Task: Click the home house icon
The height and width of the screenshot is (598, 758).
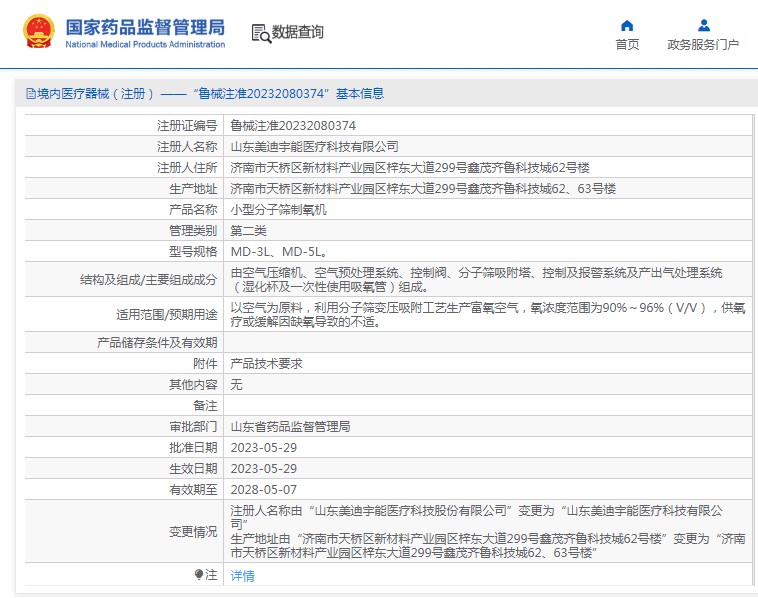Action: 627,25
